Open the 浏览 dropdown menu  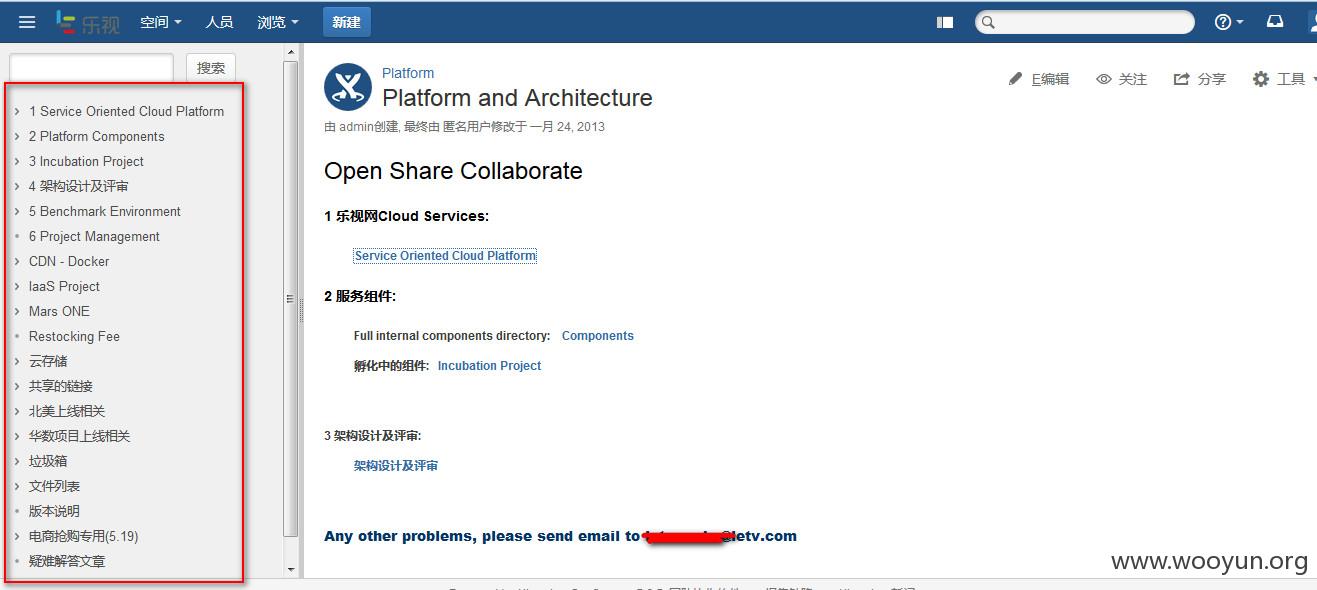278,22
